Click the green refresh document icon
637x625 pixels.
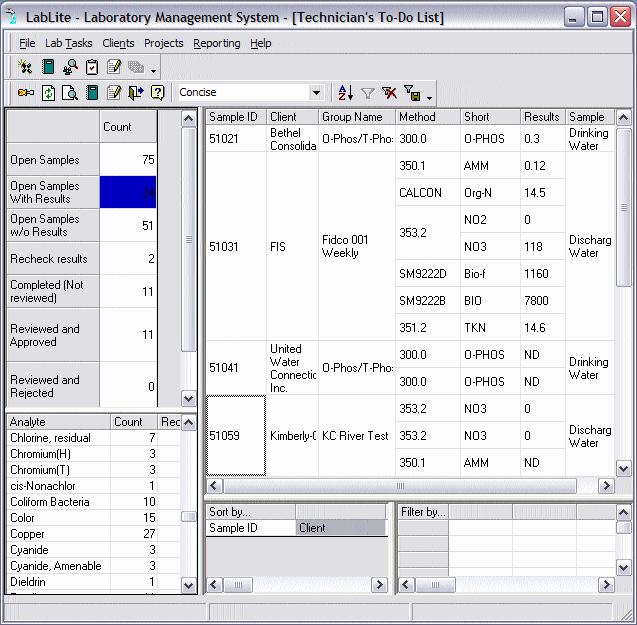coord(48,93)
